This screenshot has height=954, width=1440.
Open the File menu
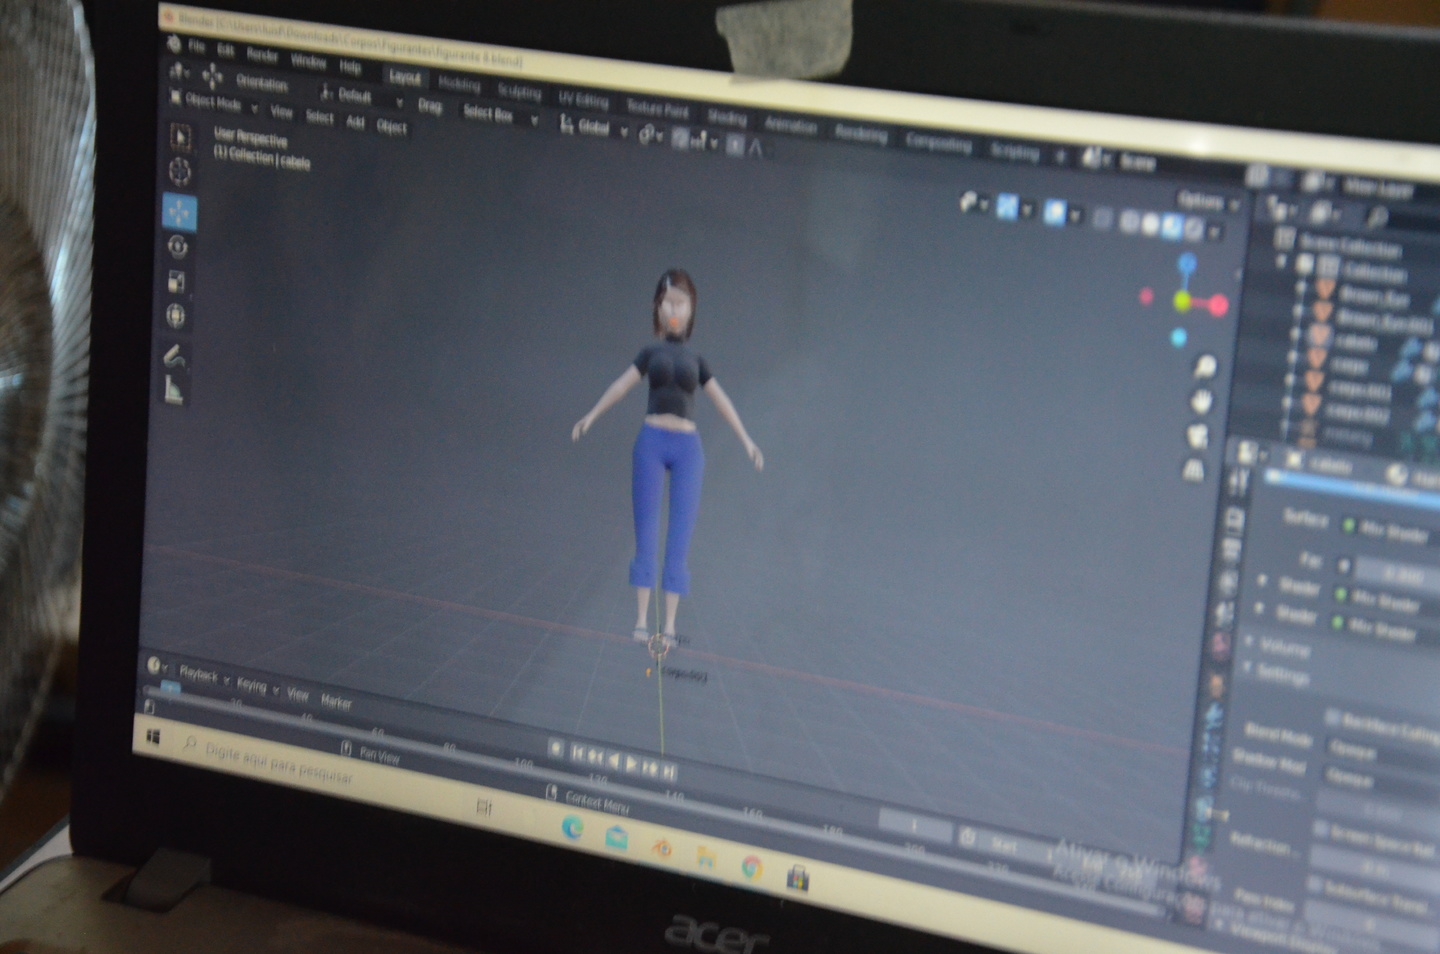(x=196, y=46)
